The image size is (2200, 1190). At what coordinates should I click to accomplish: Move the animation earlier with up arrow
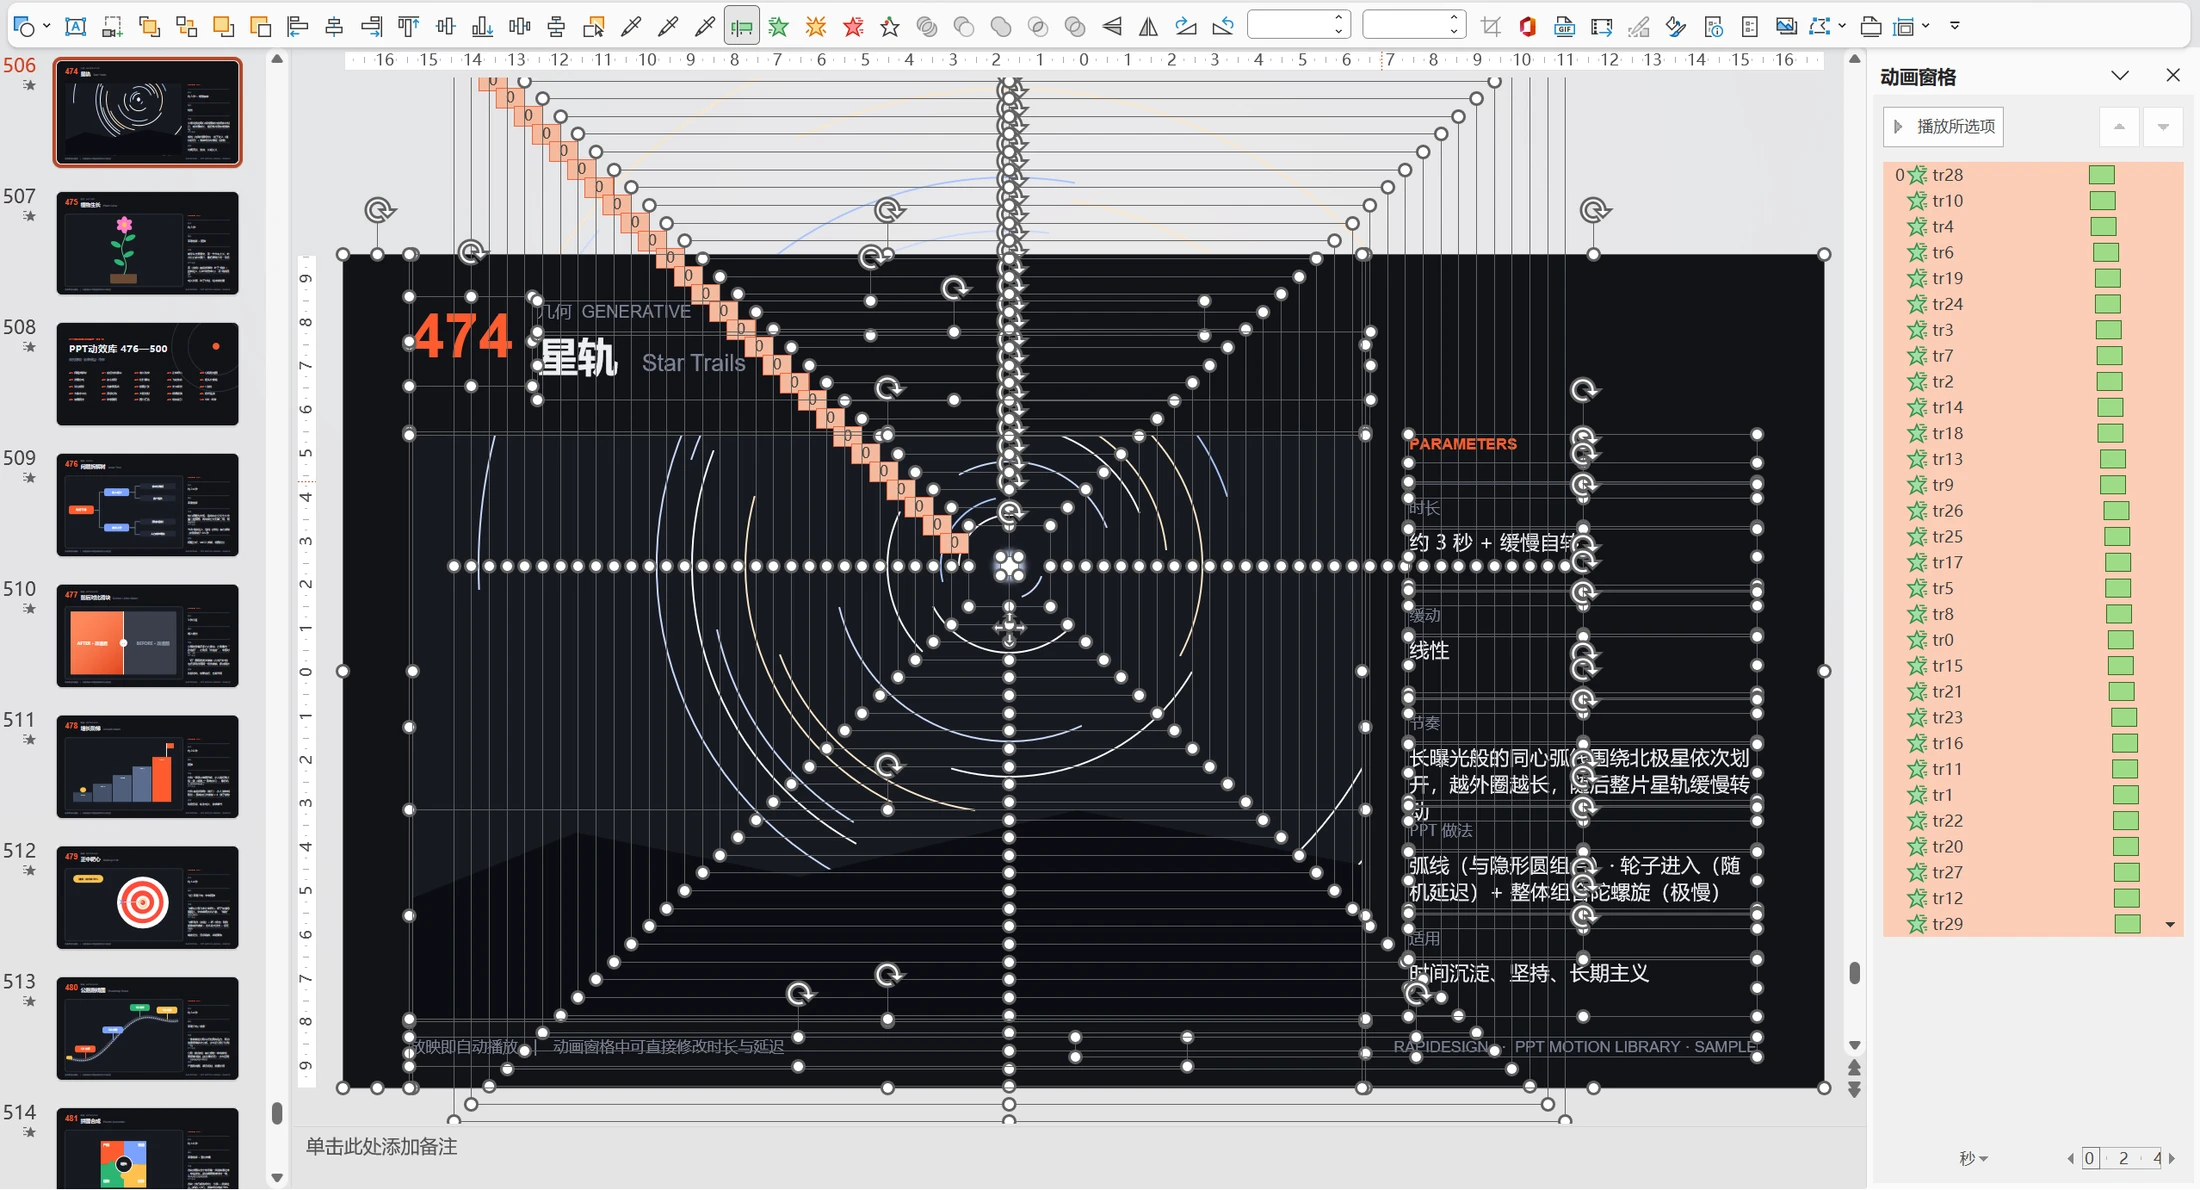(2119, 127)
